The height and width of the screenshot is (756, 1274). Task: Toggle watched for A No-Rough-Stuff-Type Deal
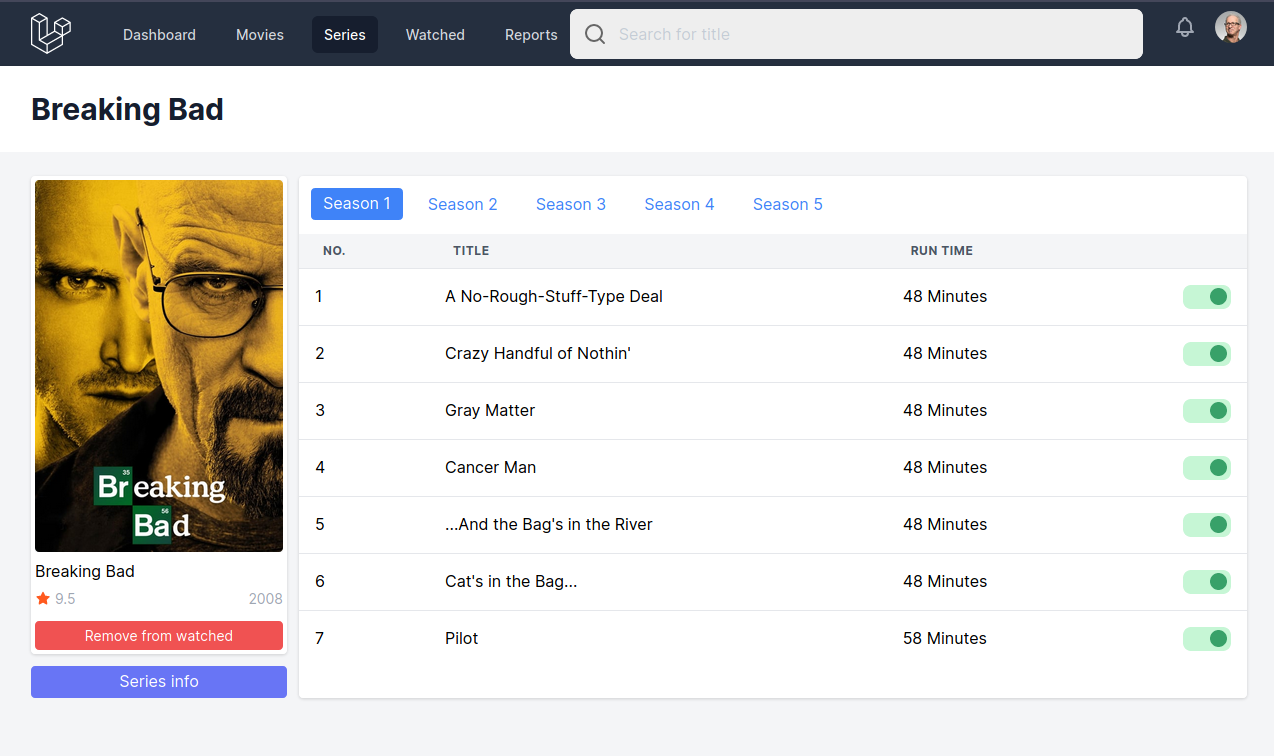coord(1207,297)
